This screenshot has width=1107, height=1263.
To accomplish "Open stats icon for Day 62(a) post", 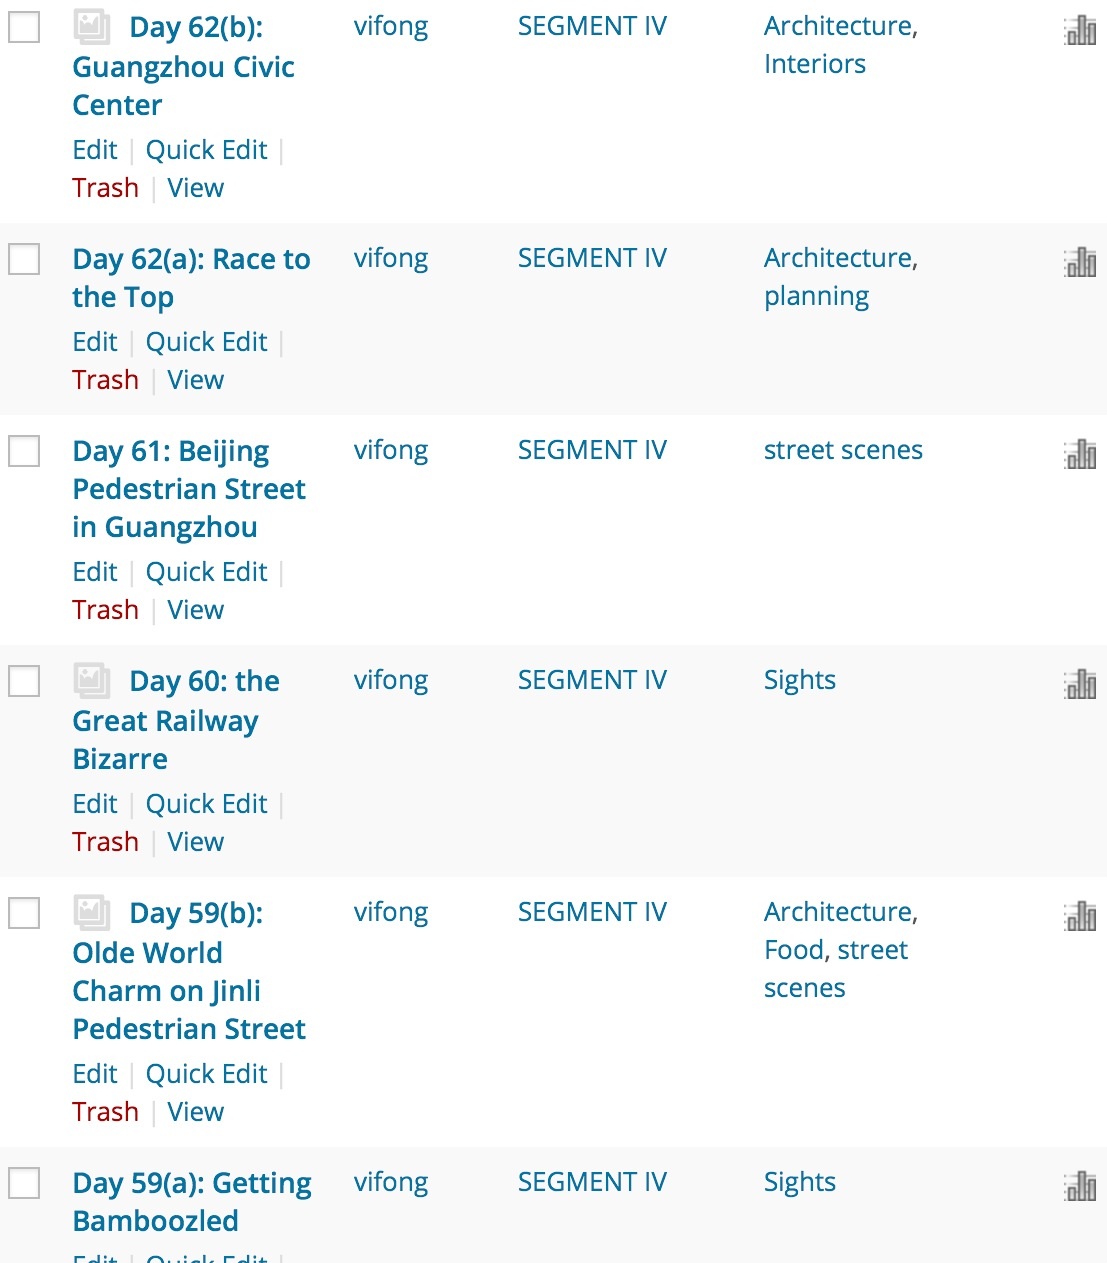I will coord(1080,263).
